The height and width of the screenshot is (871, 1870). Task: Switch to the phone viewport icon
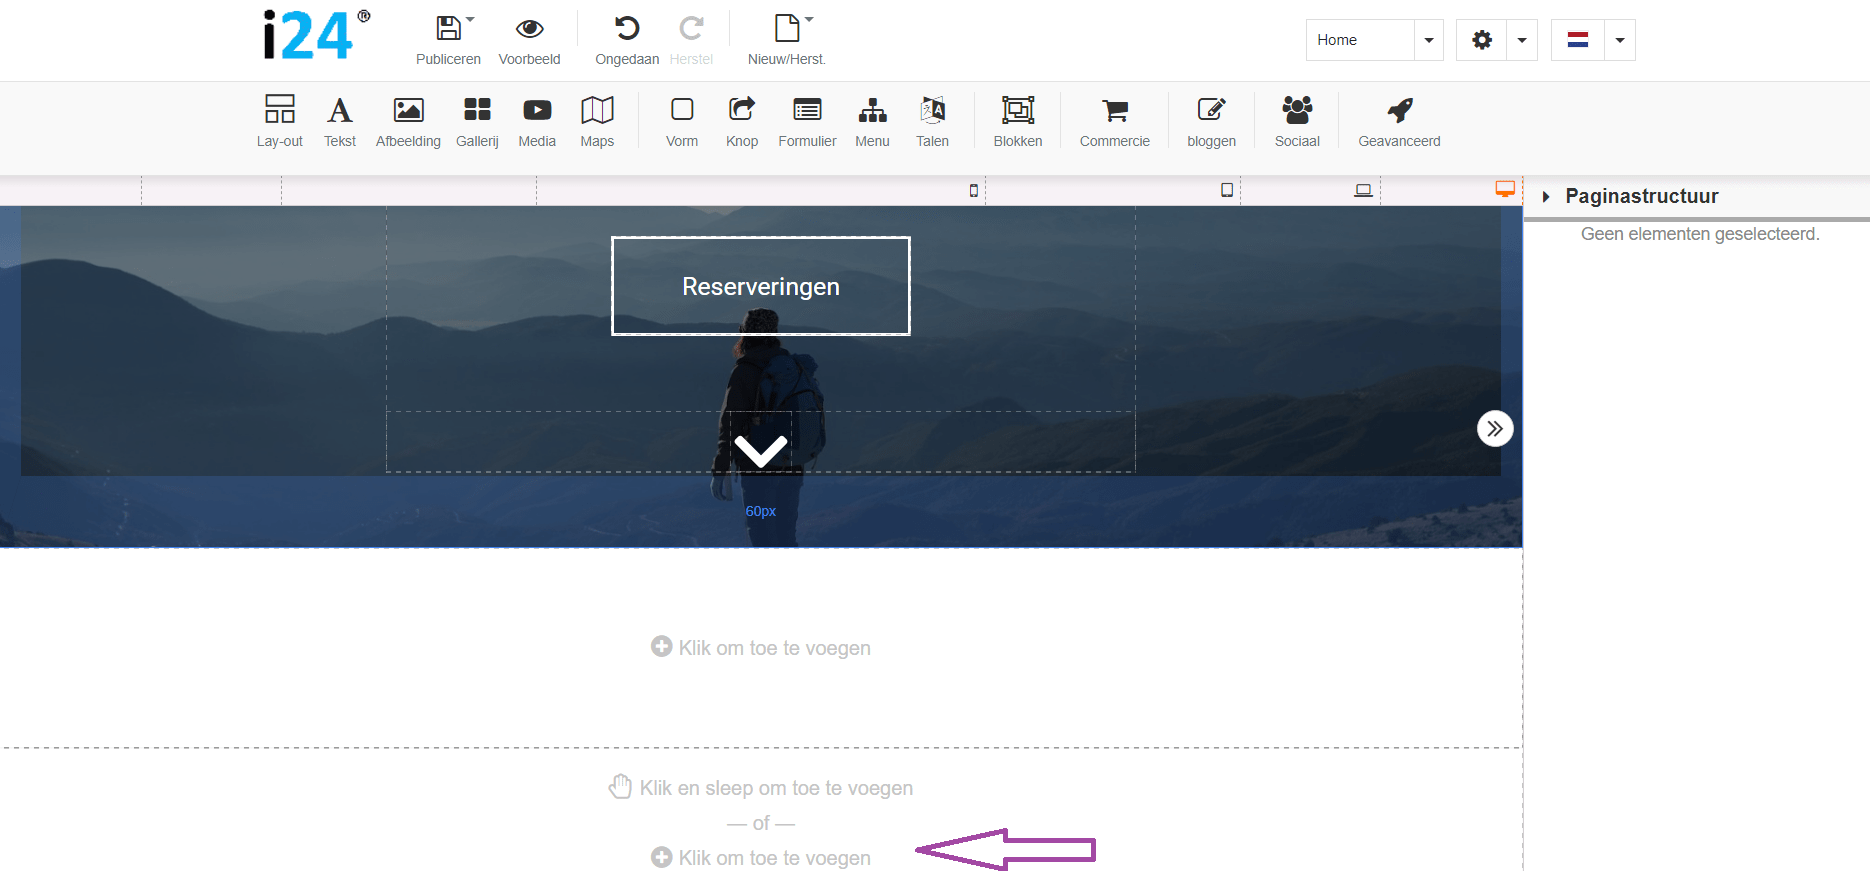point(974,190)
